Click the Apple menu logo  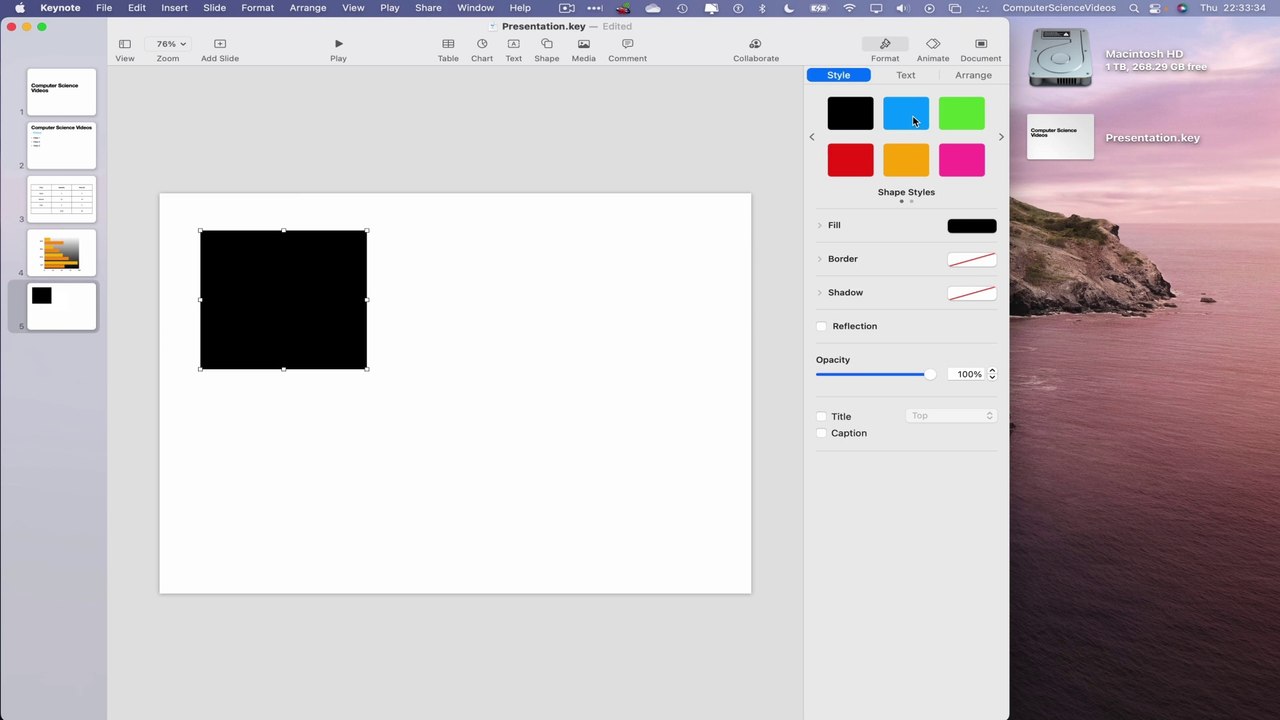pyautogui.click(x=19, y=8)
